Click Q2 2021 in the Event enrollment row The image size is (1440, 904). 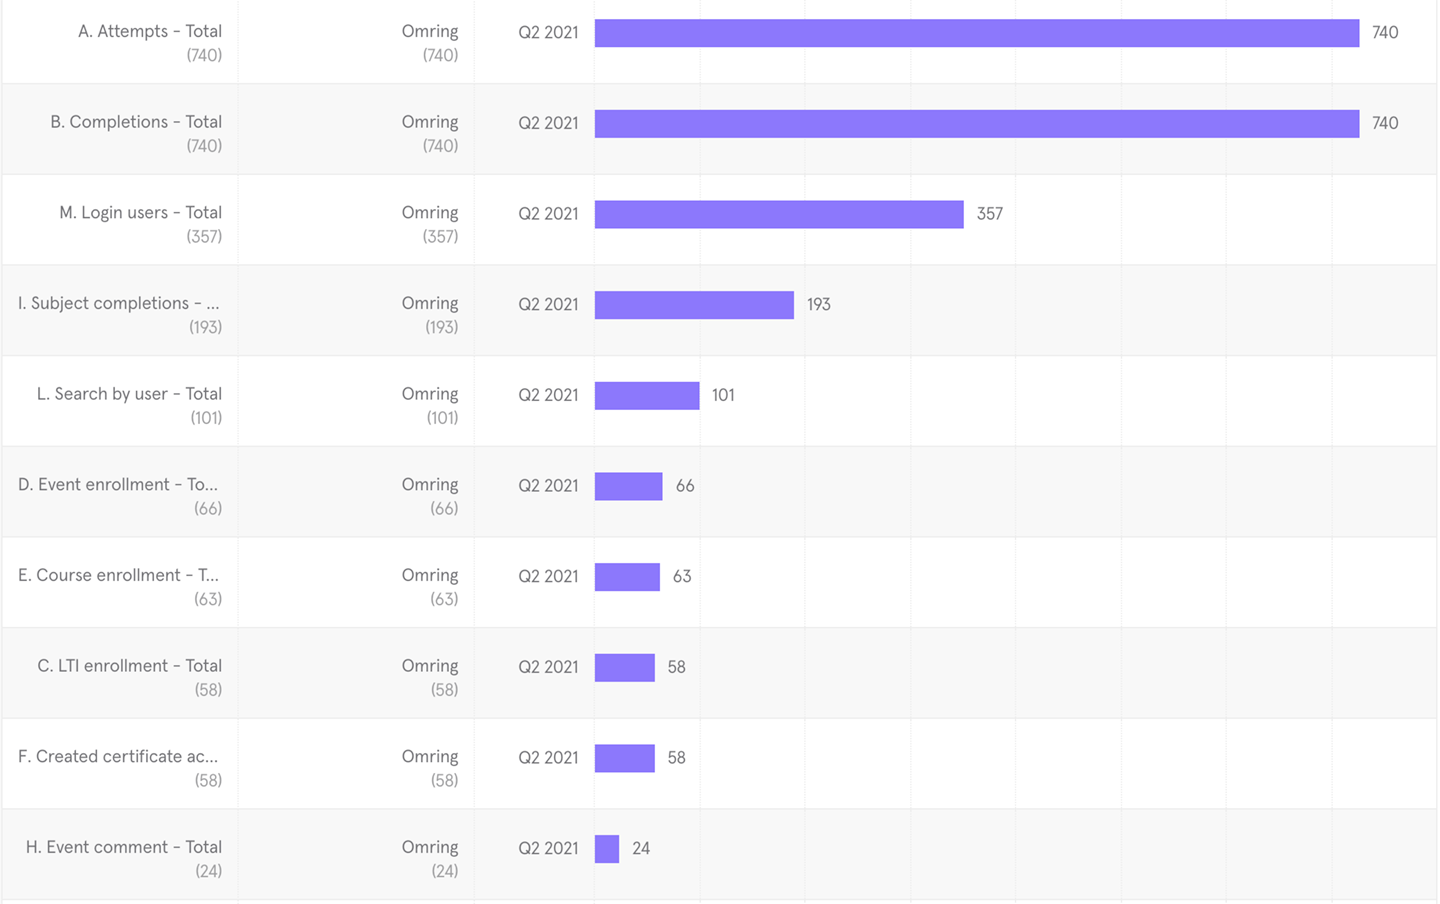pyautogui.click(x=548, y=486)
